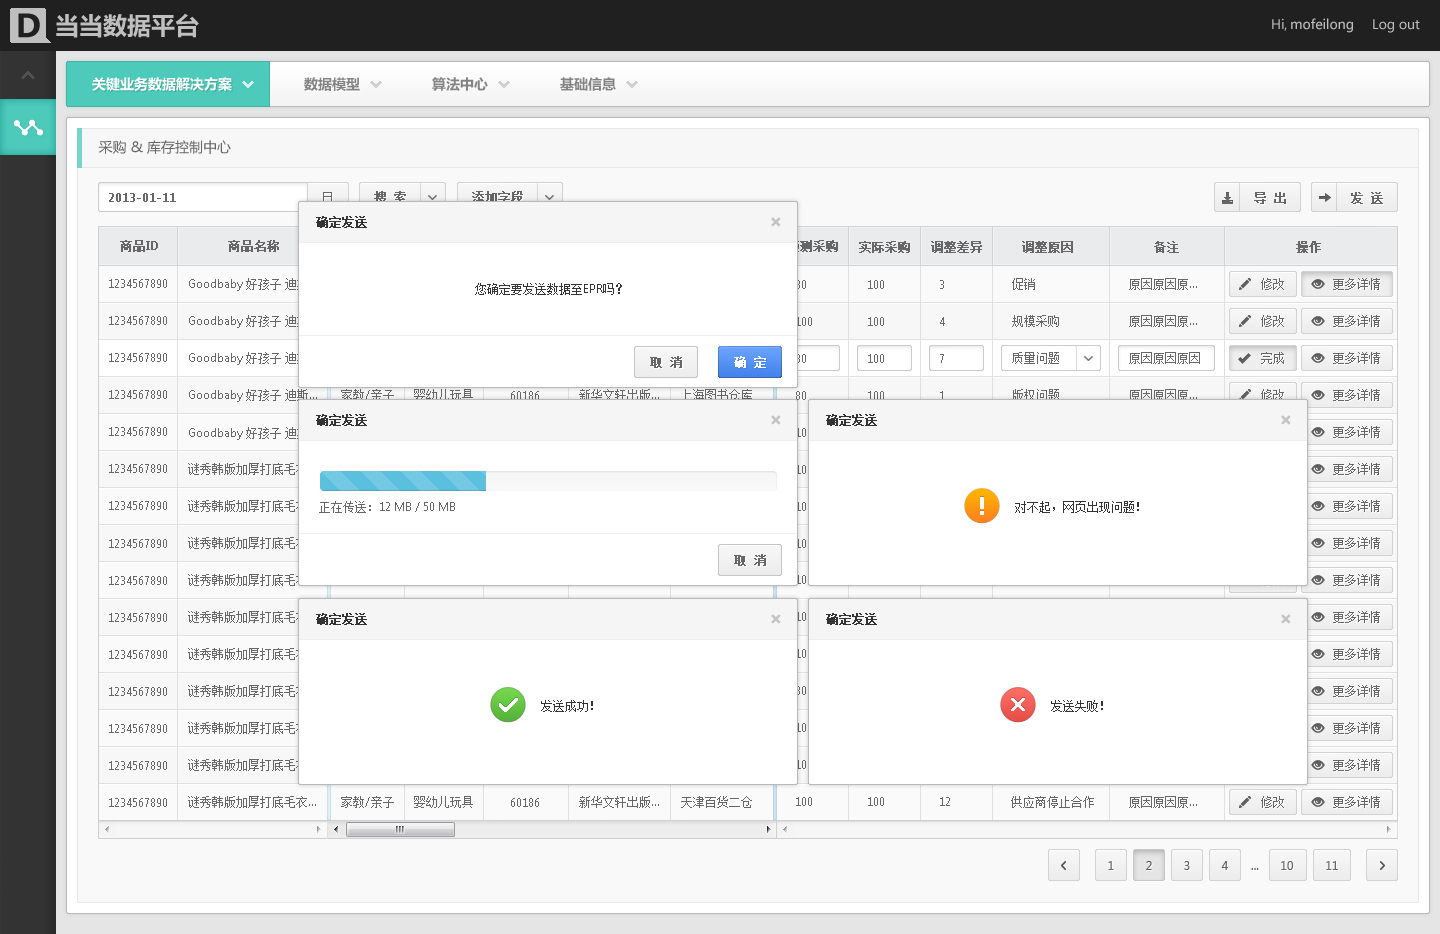Viewport: 1440px width, 934px height.
Task: Click 完成 in the editing row
Action: pyautogui.click(x=1263, y=358)
